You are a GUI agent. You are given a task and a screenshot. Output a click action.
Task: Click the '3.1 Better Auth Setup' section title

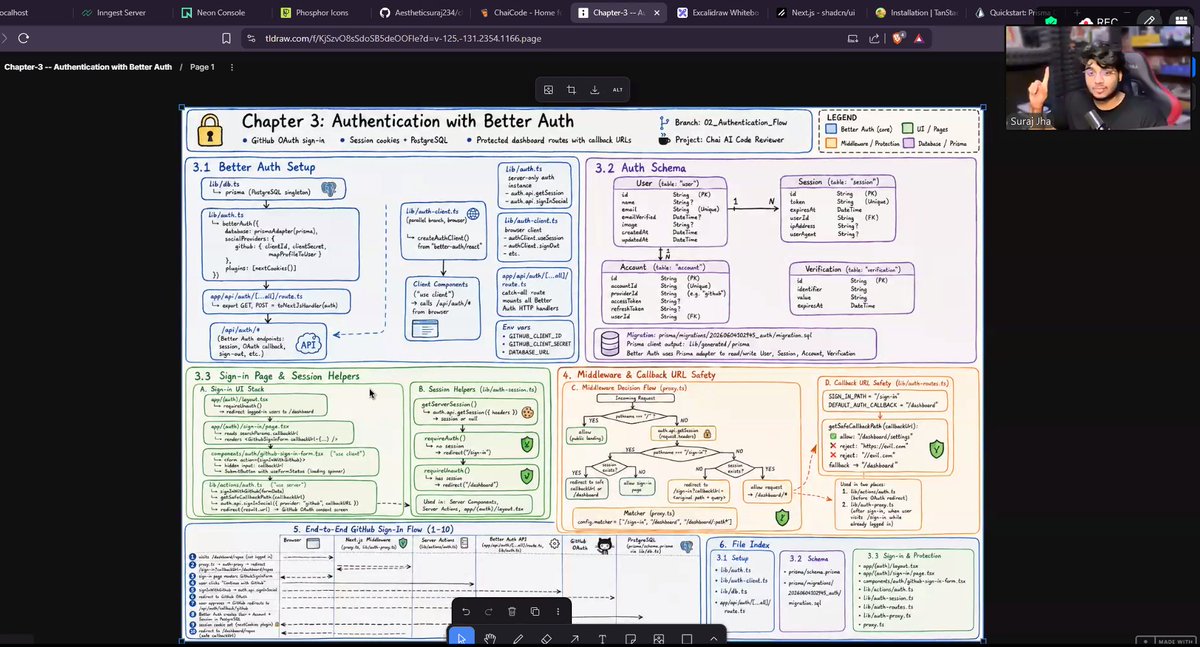tap(254, 167)
